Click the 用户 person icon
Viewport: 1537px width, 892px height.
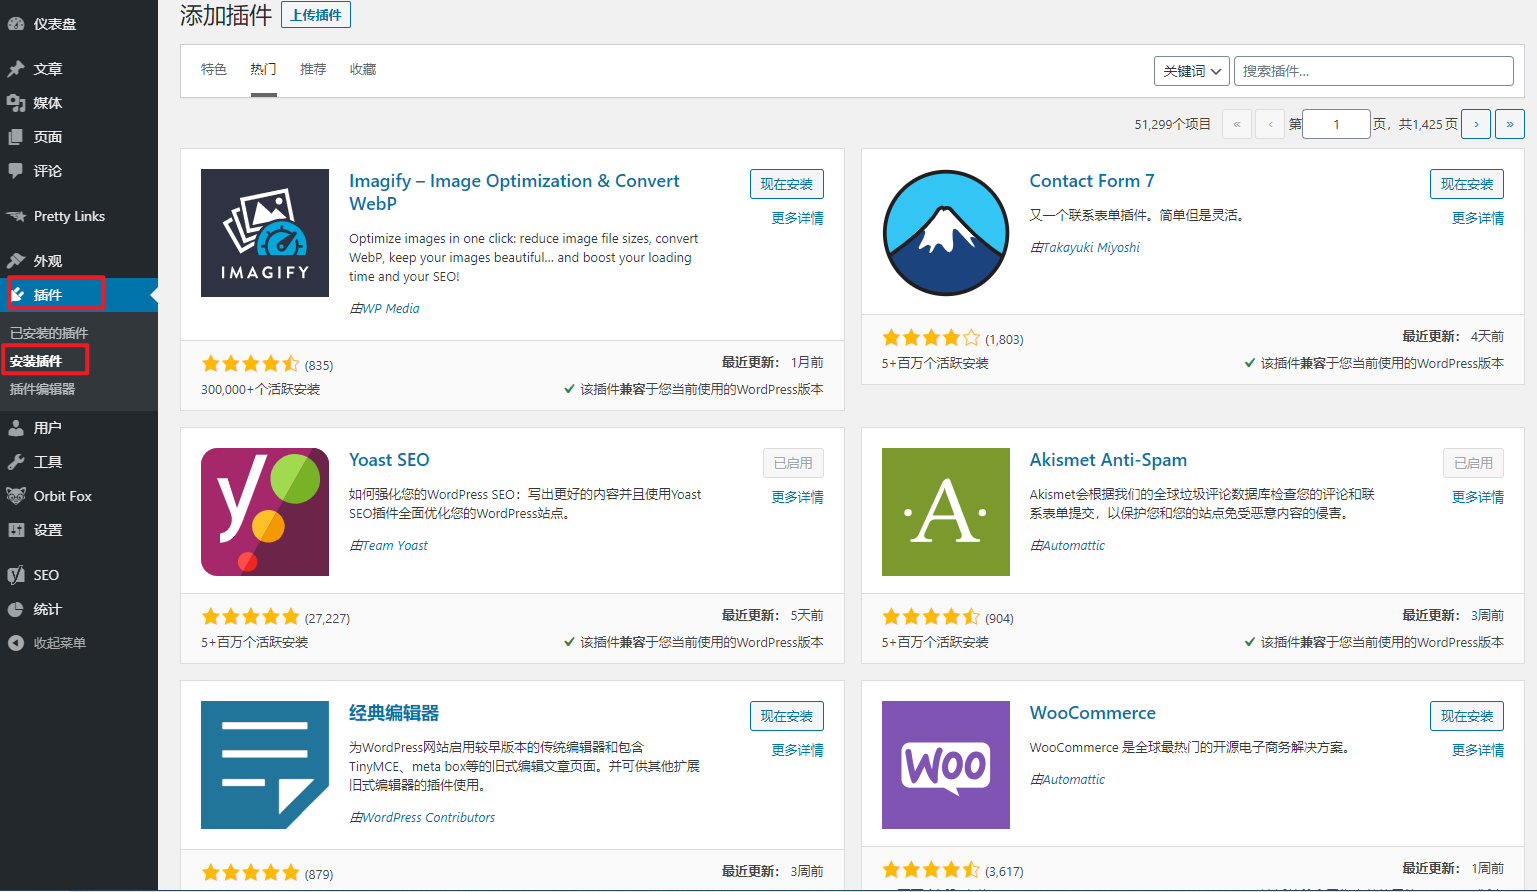pyautogui.click(x=16, y=428)
